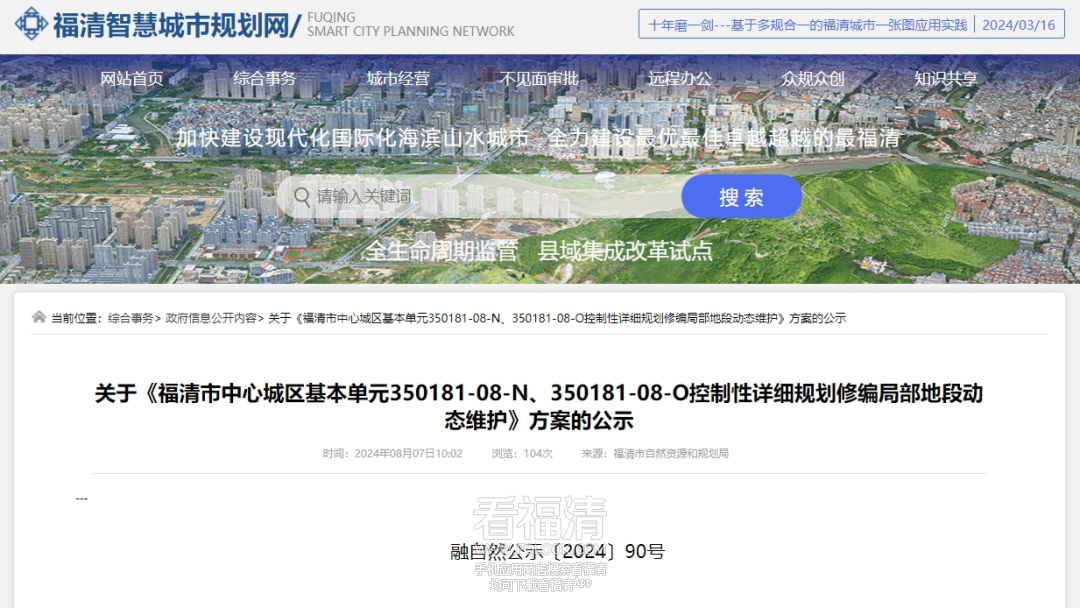Go to 综合事务 in the breadcrumb
Screen dimensions: 1080x608
pyautogui.click(x=131, y=318)
